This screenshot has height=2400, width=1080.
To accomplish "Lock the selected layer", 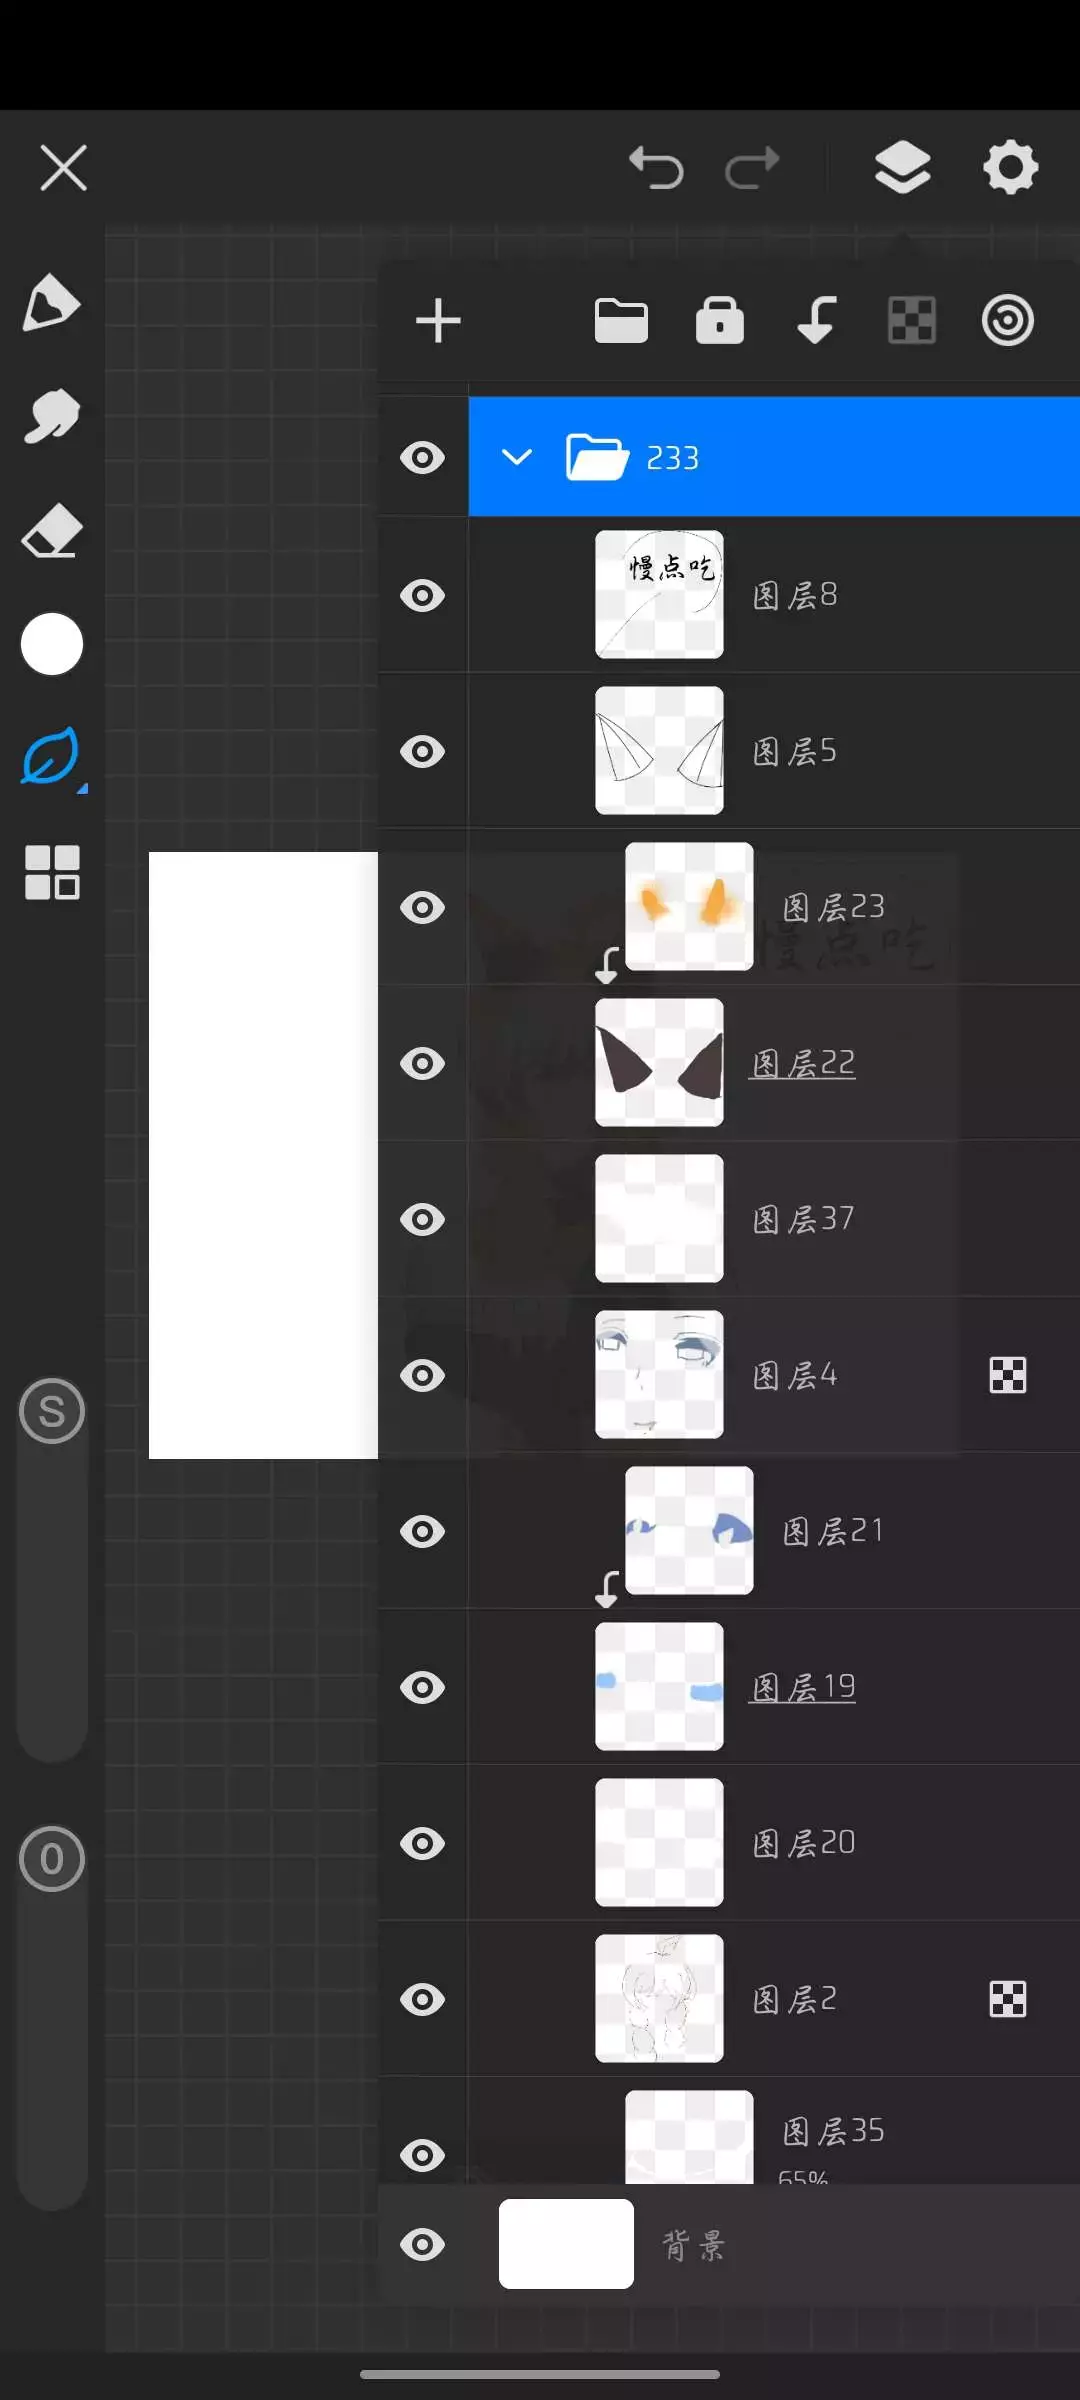I will point(719,321).
